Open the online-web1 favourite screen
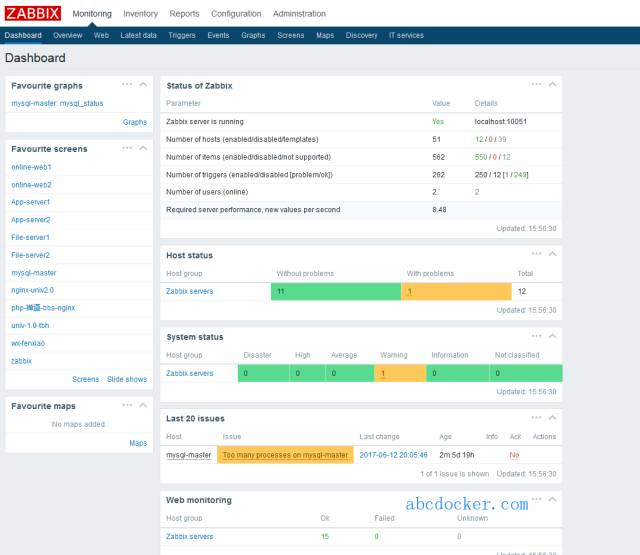Viewport: 640px width, 555px height. point(31,167)
